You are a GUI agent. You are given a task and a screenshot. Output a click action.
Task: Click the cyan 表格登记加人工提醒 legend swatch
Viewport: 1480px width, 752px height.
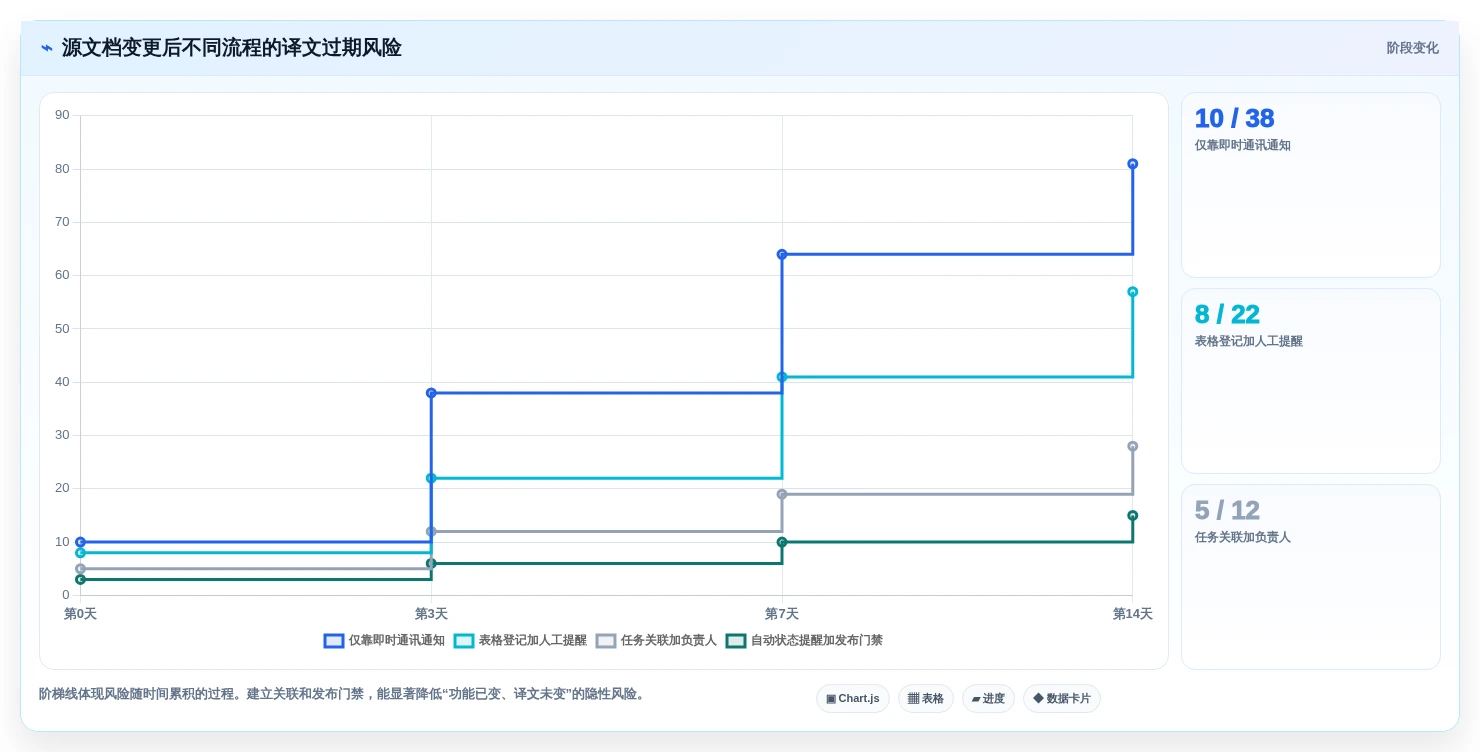pos(464,641)
